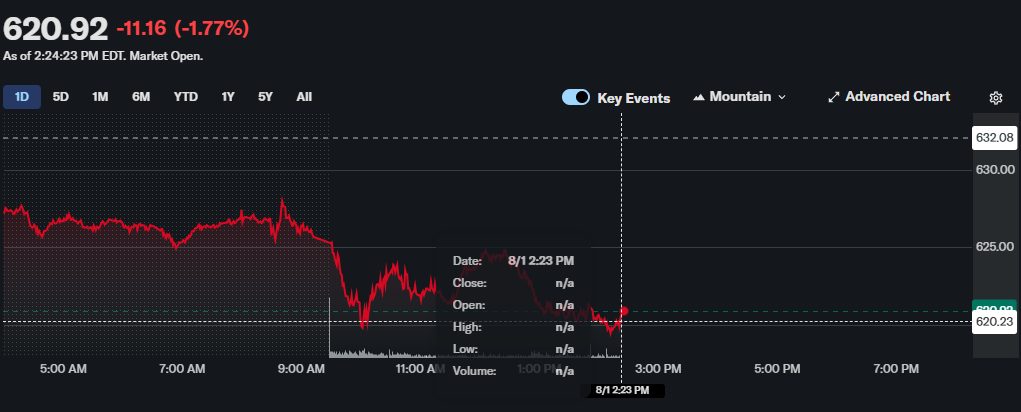Switch to the 6M range
The height and width of the screenshot is (412, 1021).
point(141,97)
